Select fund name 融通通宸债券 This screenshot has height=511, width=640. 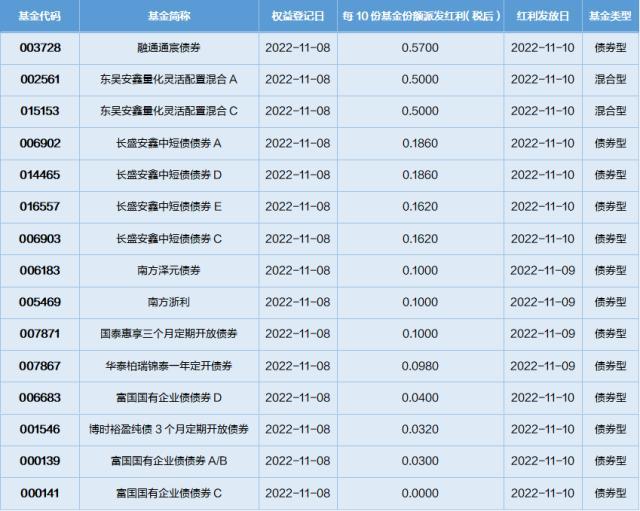(x=169, y=48)
